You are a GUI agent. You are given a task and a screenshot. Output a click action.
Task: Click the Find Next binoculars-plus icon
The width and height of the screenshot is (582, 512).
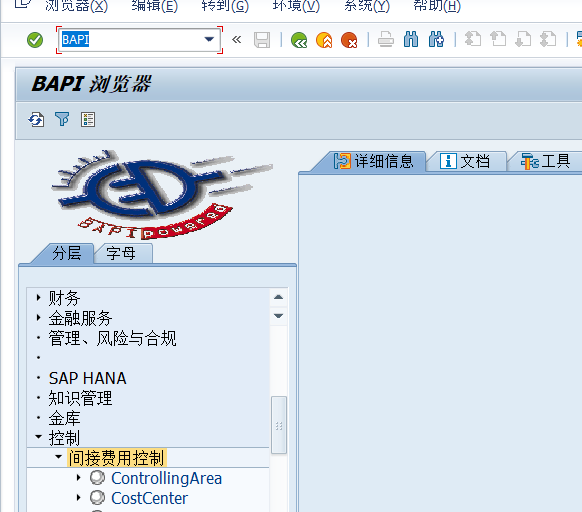[436, 39]
